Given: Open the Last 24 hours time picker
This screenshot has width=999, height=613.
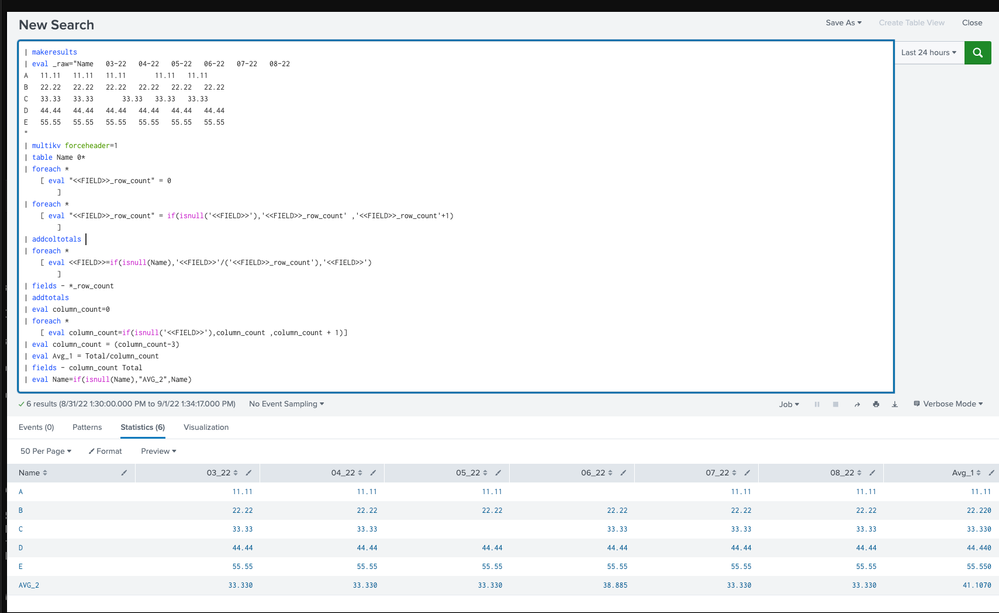Looking at the screenshot, I should 928,52.
